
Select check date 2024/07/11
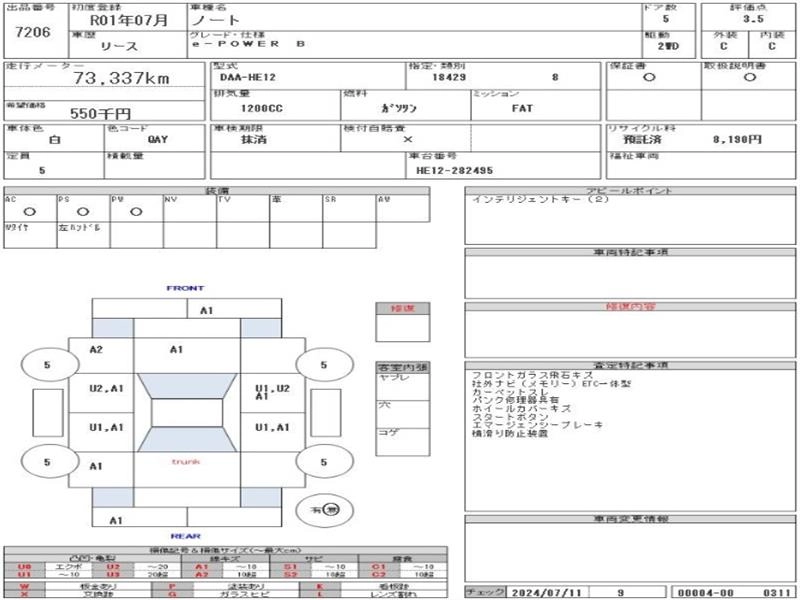click(546, 593)
